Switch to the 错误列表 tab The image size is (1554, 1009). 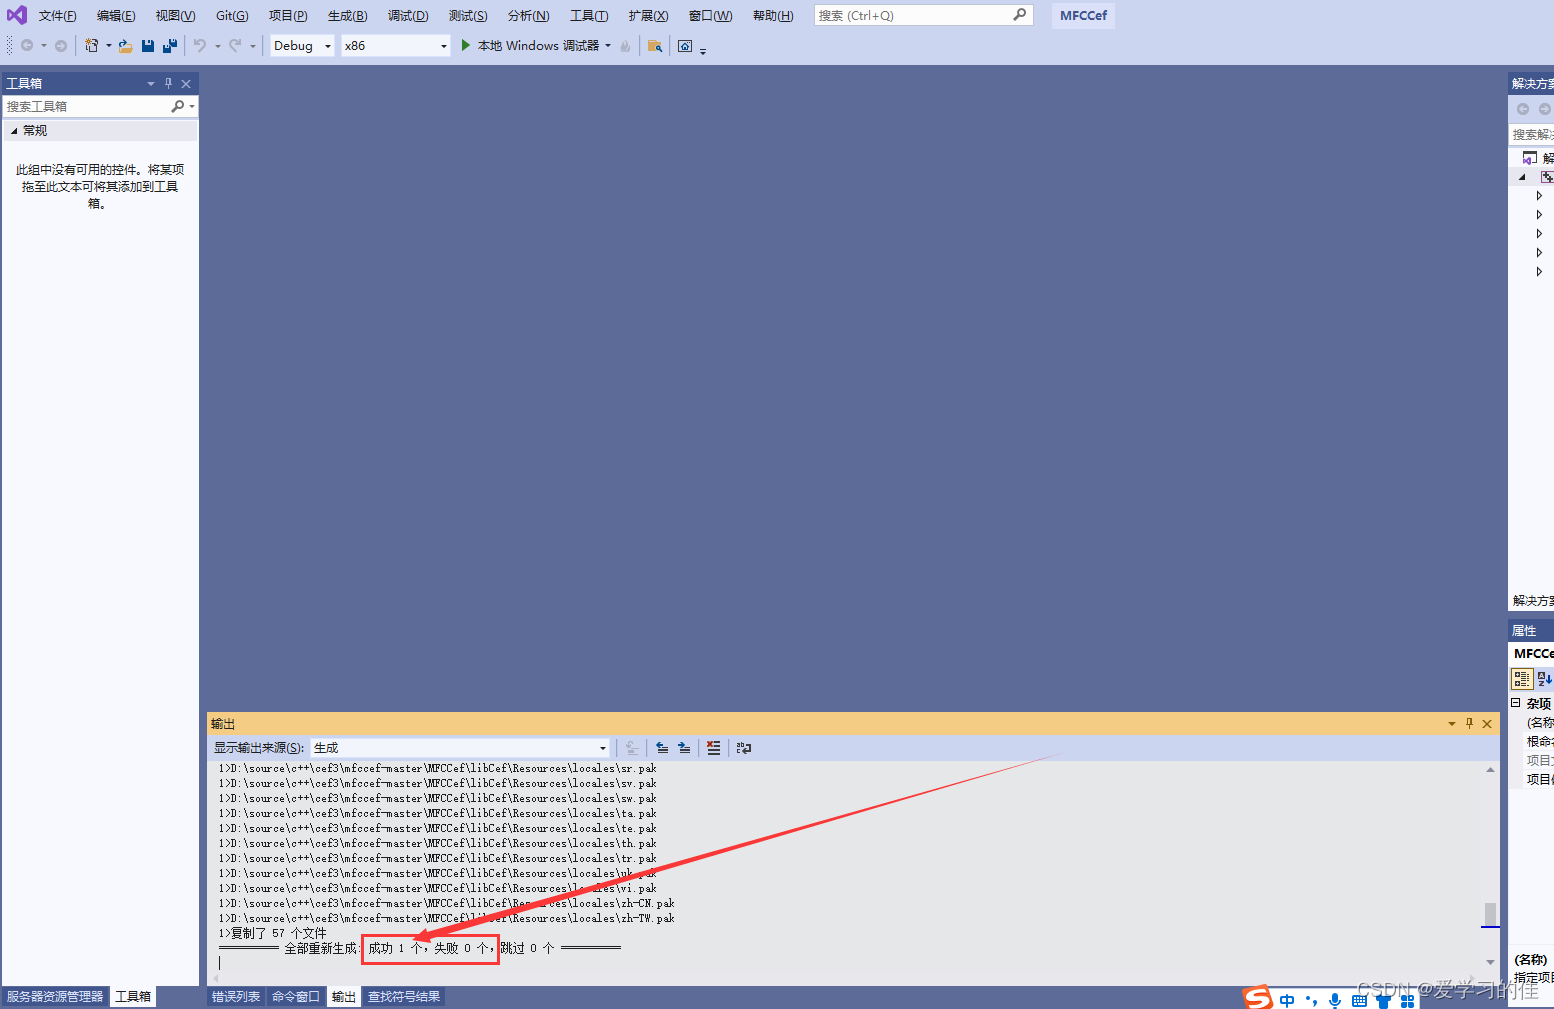point(236,996)
